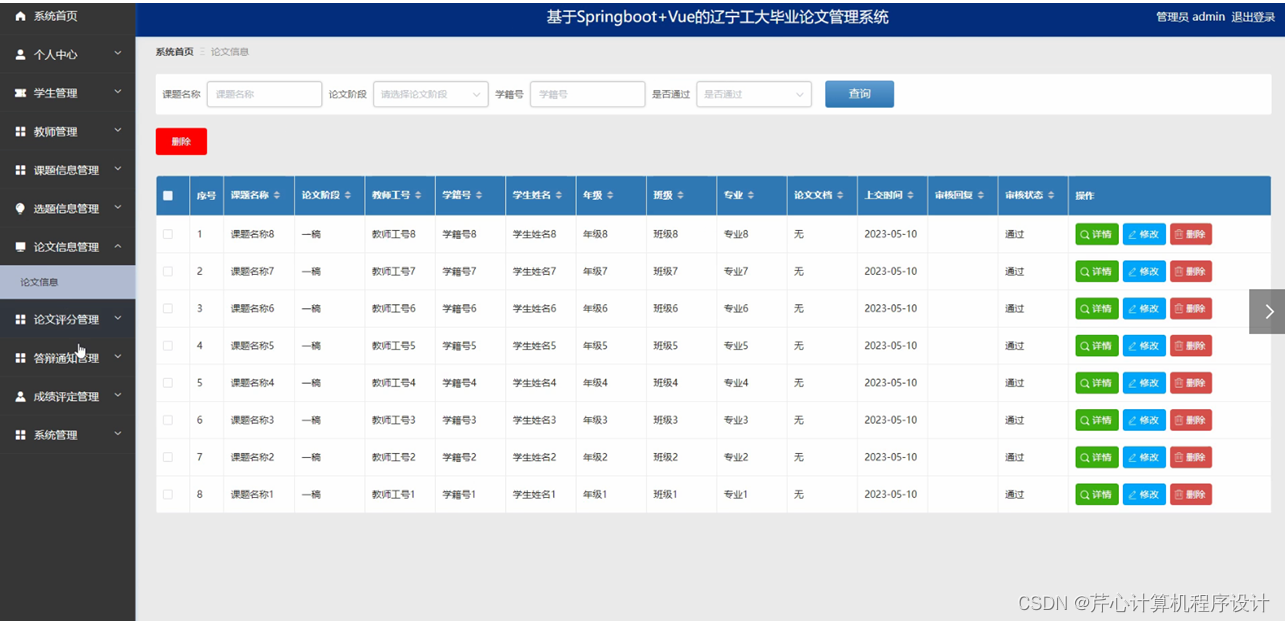1285x622 pixels.
Task: Check the row for 课题名称1
Action: click(168, 494)
